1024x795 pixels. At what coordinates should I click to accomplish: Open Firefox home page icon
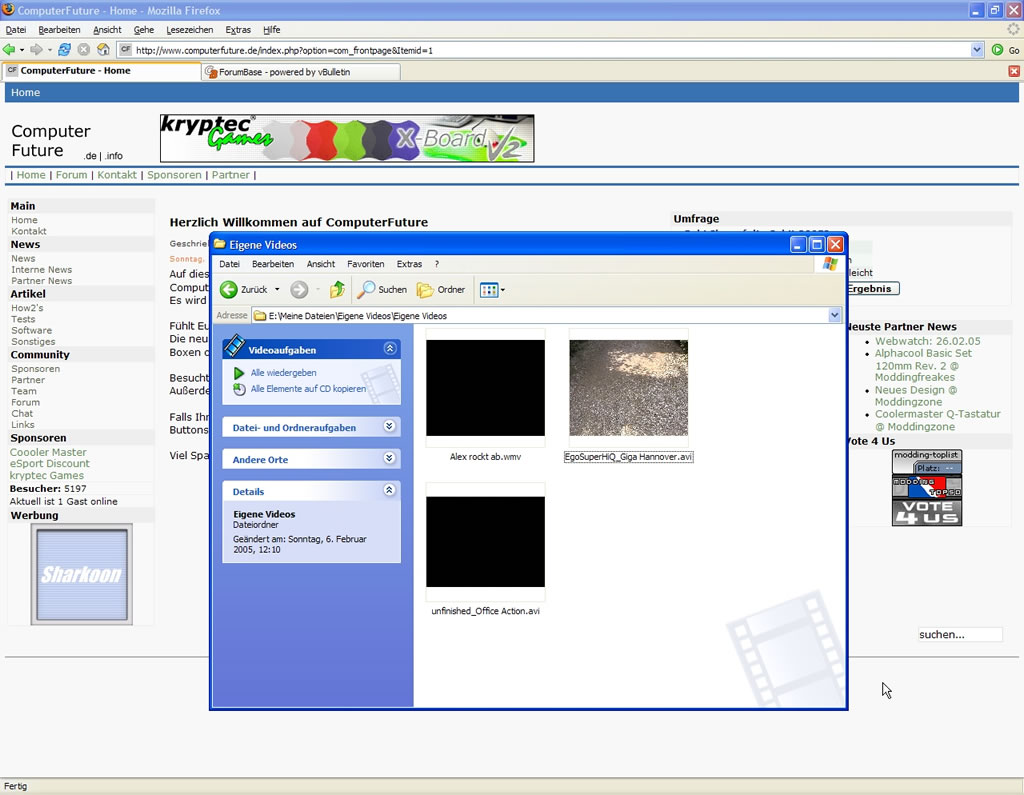click(103, 50)
